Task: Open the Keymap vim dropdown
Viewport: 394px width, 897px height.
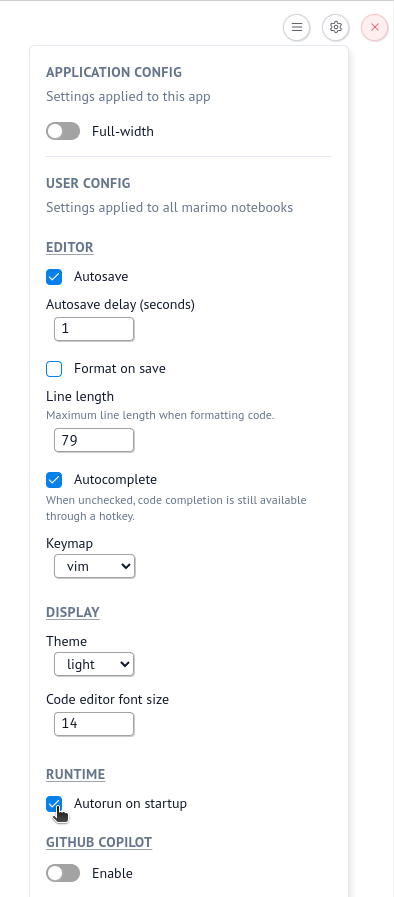Action: click(94, 566)
